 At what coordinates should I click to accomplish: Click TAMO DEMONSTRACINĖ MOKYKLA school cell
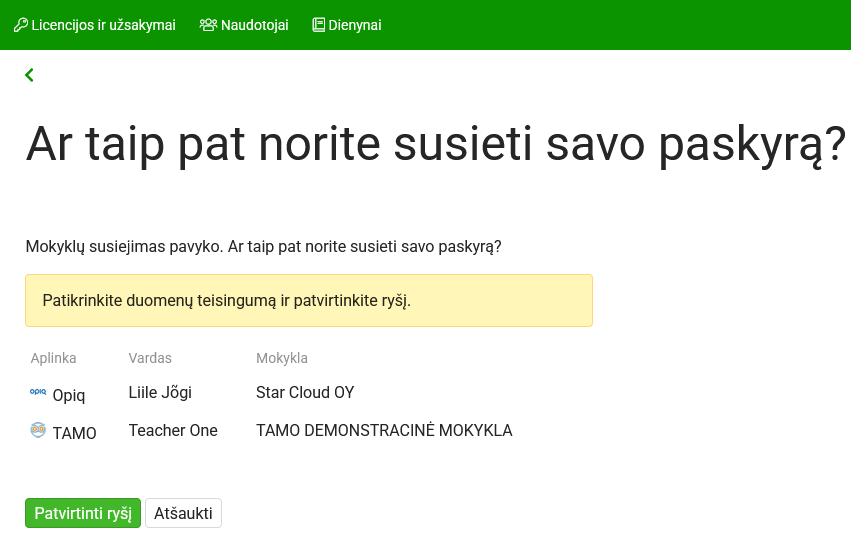click(x=384, y=430)
